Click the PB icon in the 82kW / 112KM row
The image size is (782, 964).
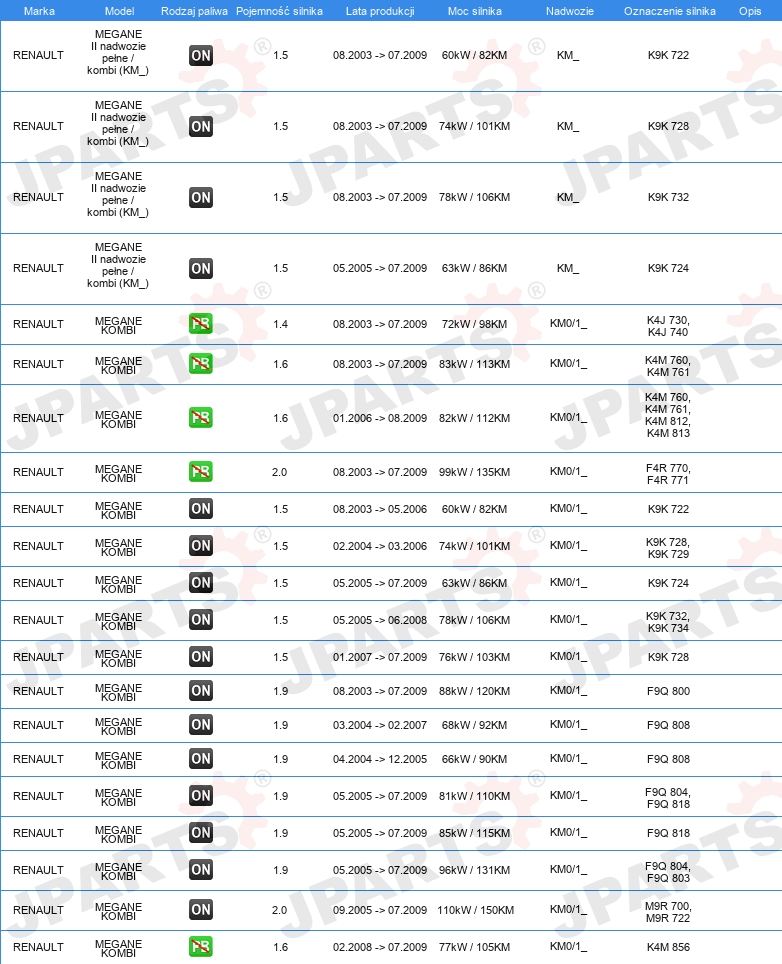click(x=200, y=417)
